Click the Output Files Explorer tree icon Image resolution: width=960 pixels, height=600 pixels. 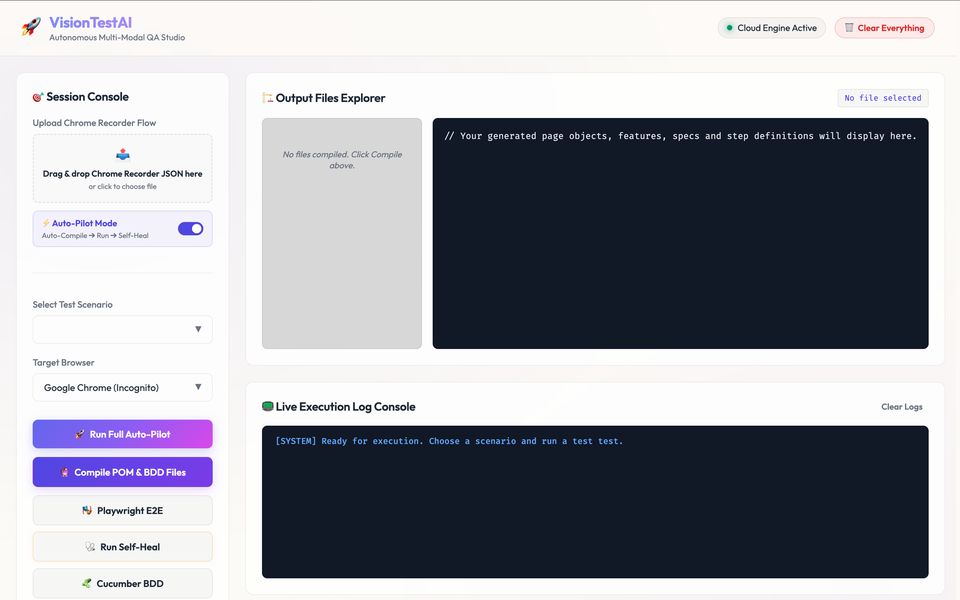pyautogui.click(x=268, y=97)
